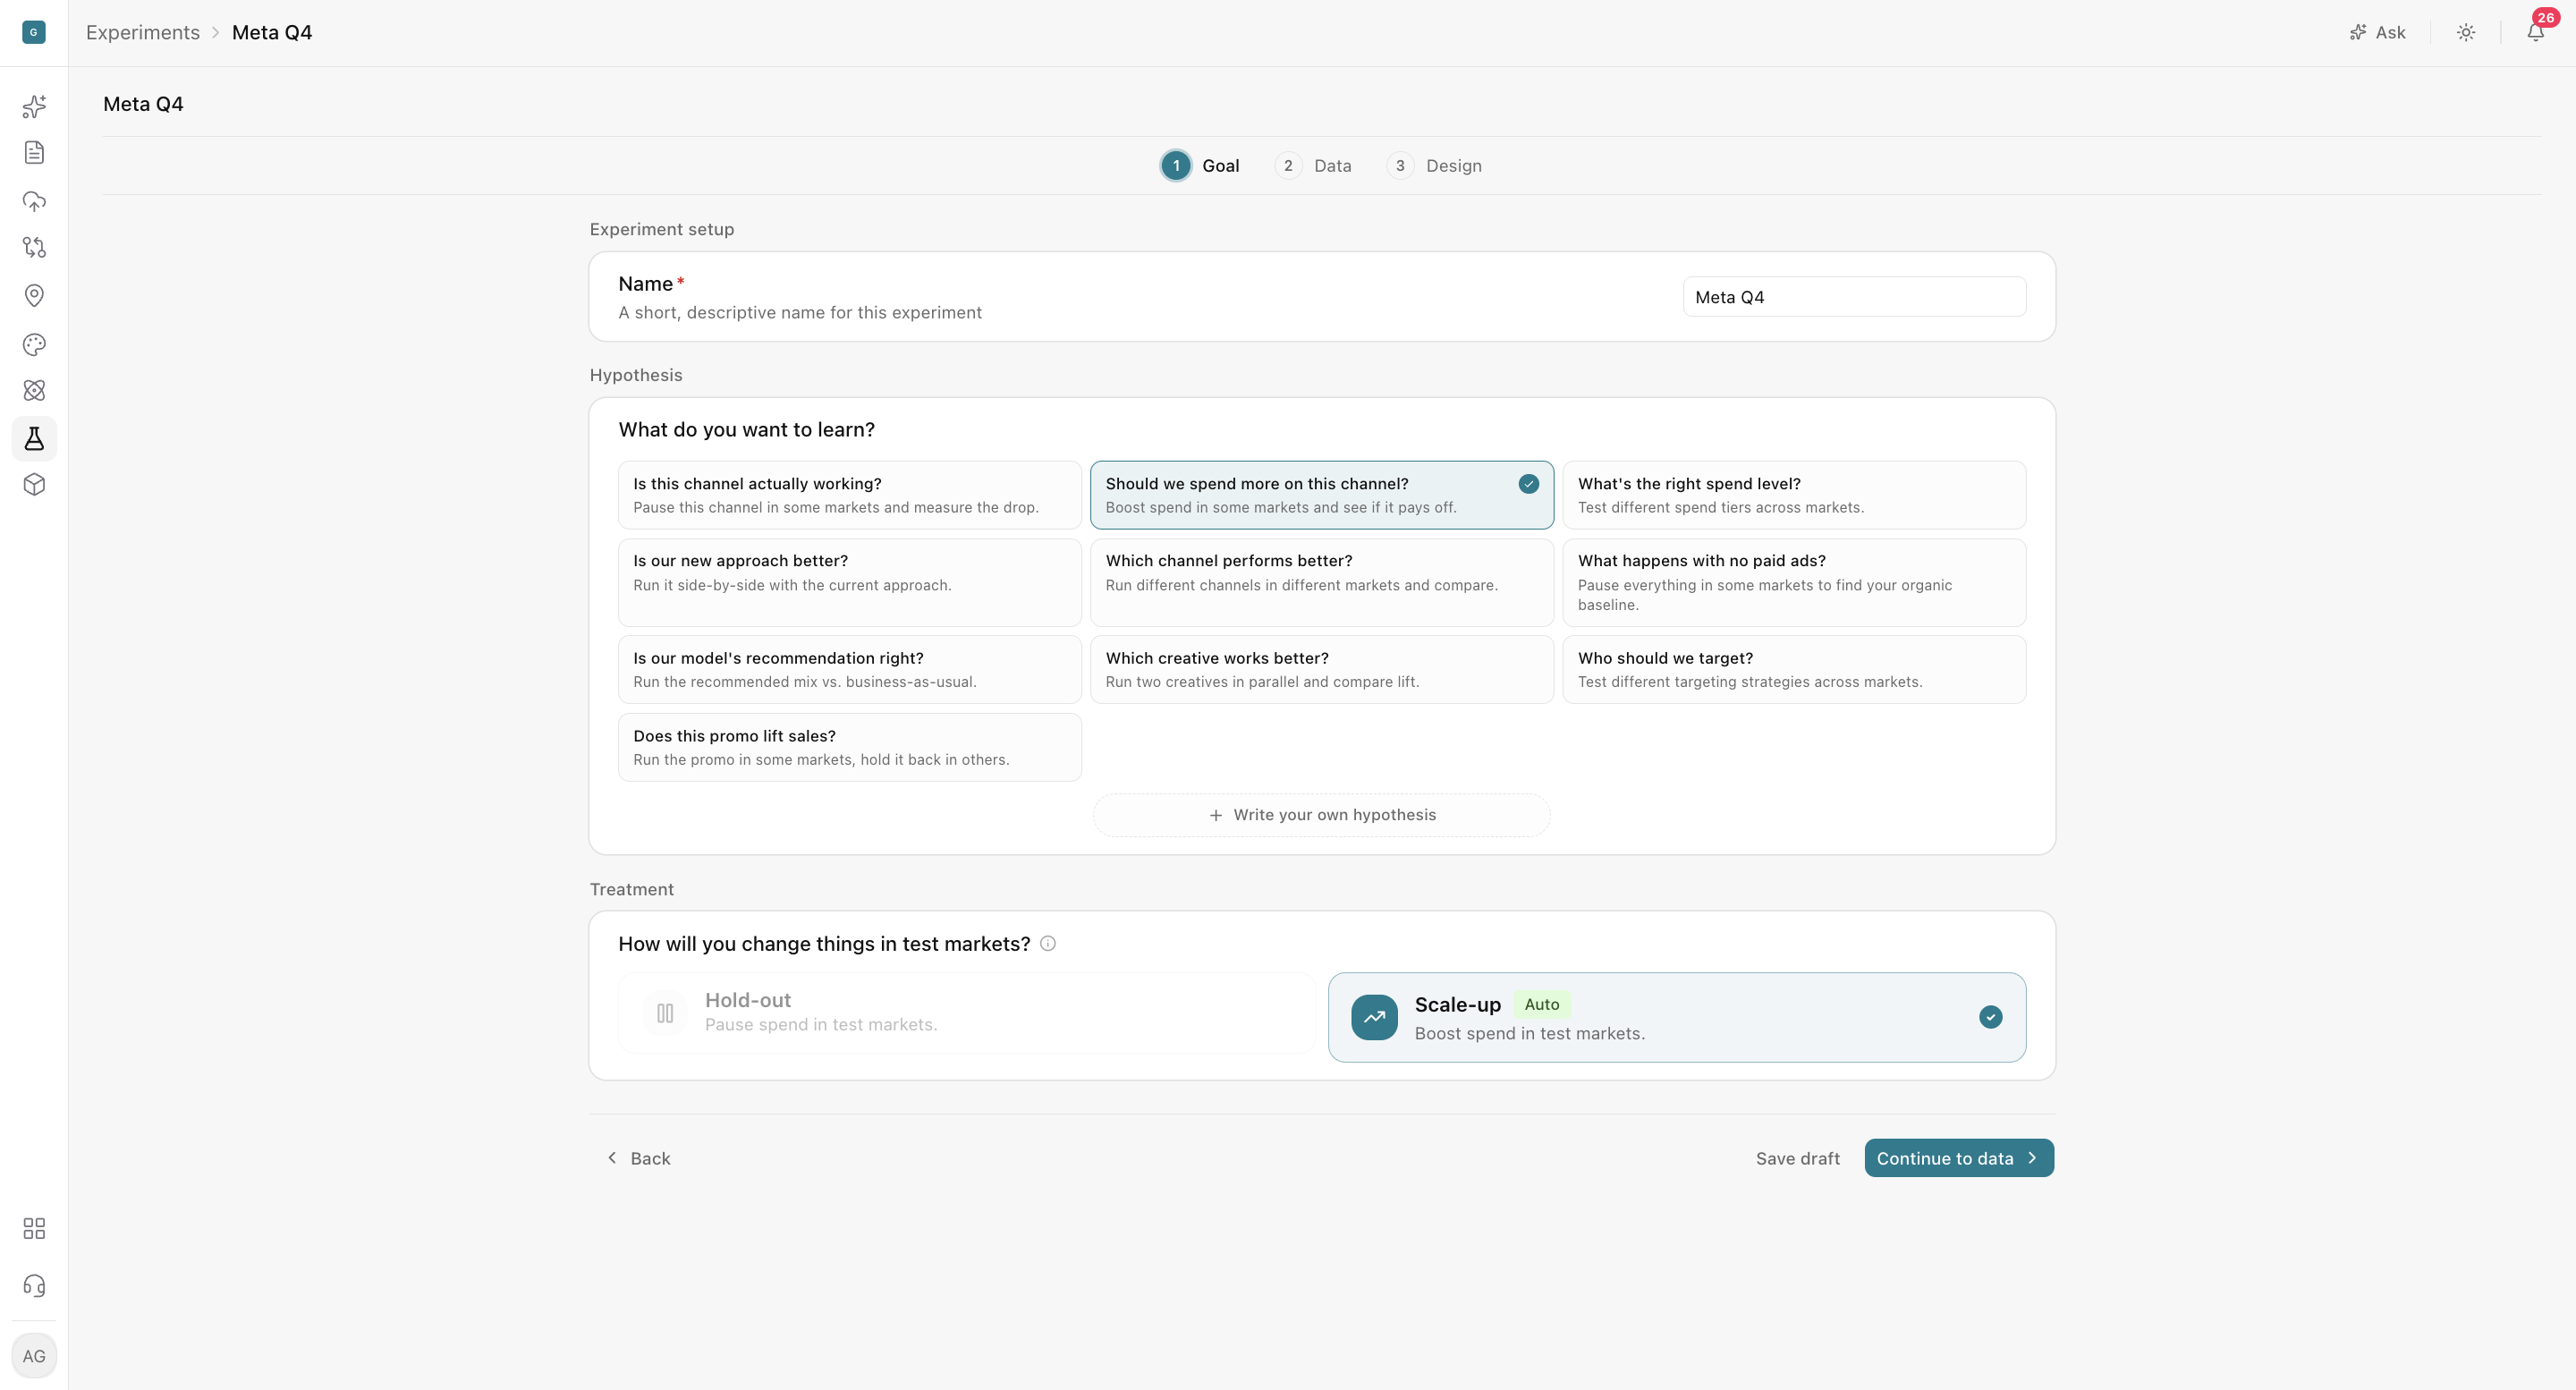
Task: Open the sparkle AI assistant sidebar icon
Action: point(34,106)
